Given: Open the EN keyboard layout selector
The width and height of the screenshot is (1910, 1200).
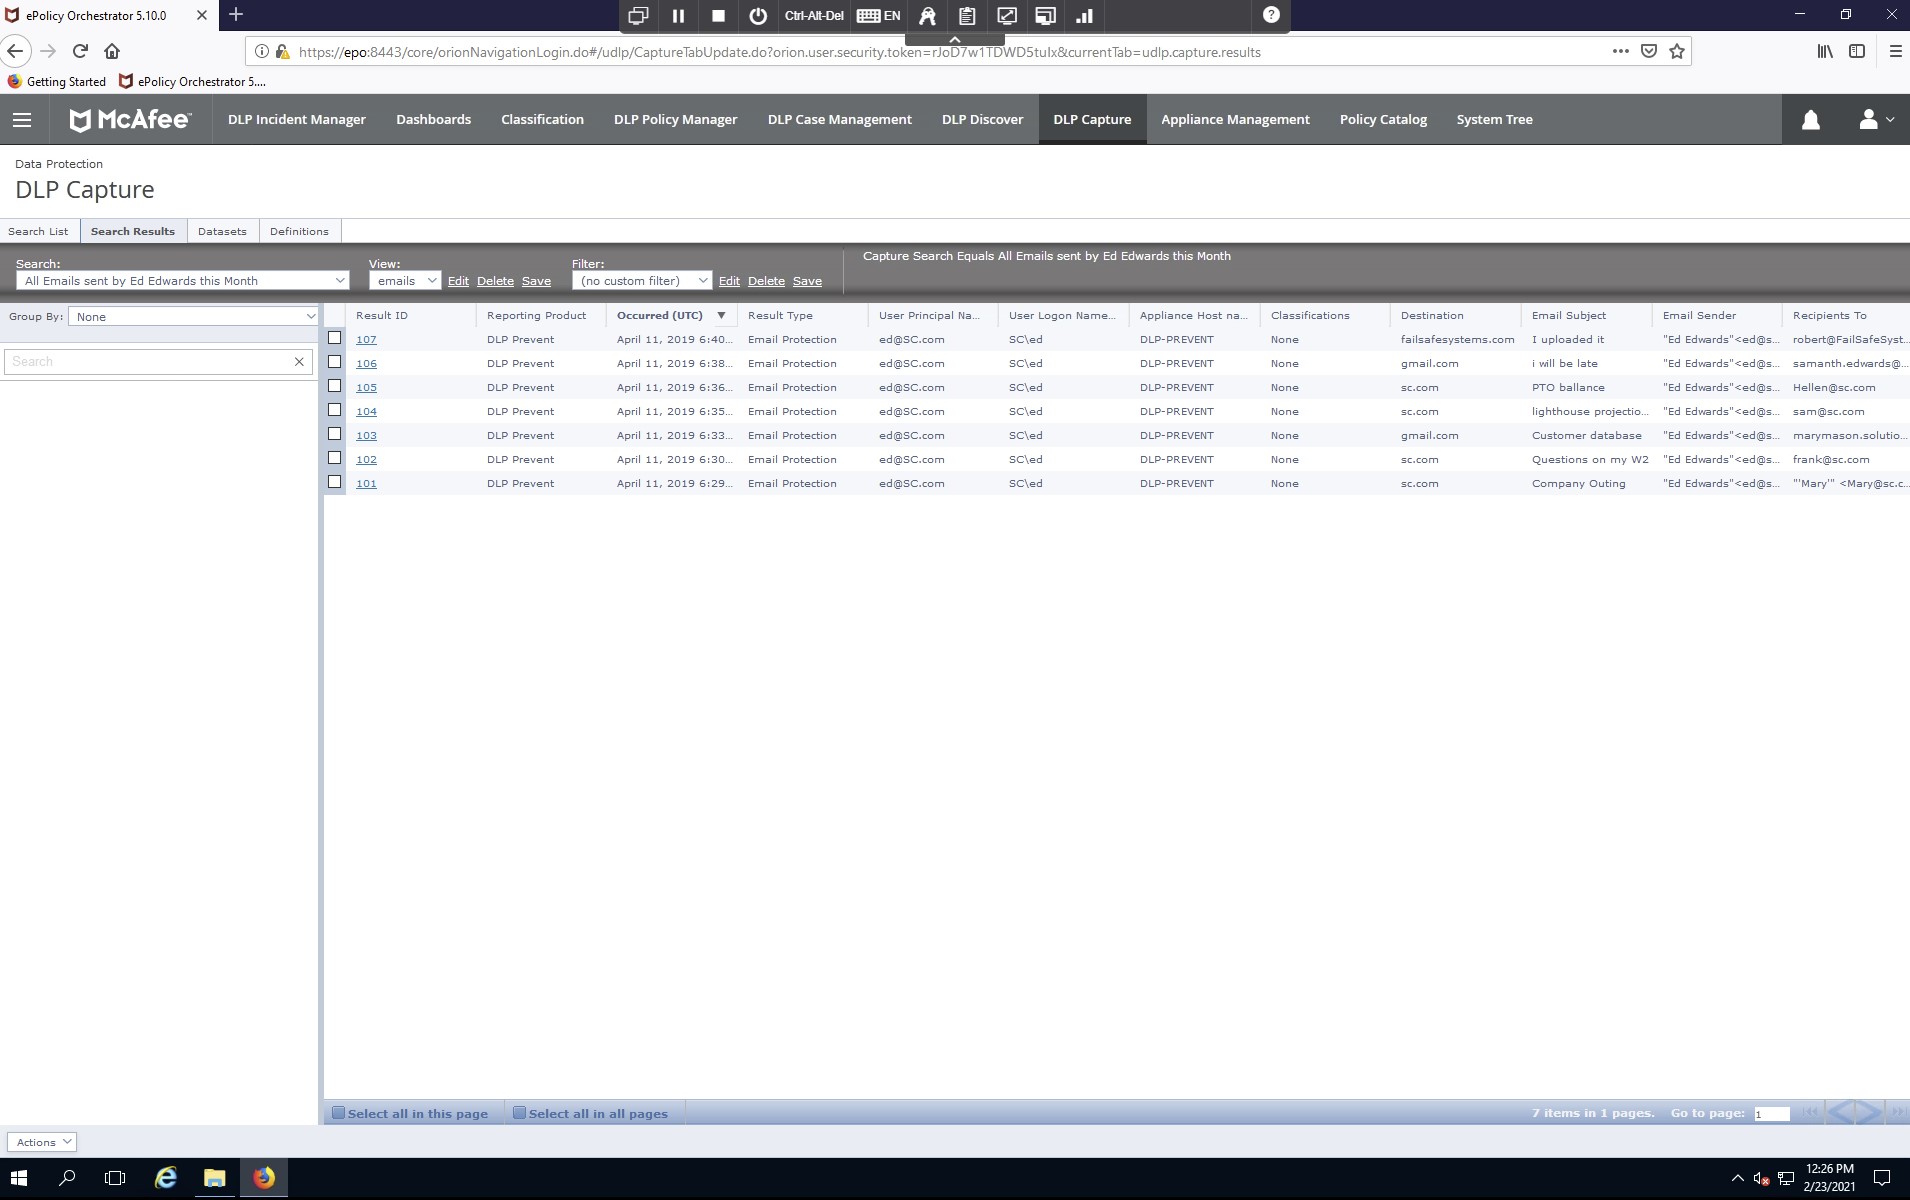Looking at the screenshot, I should (879, 16).
